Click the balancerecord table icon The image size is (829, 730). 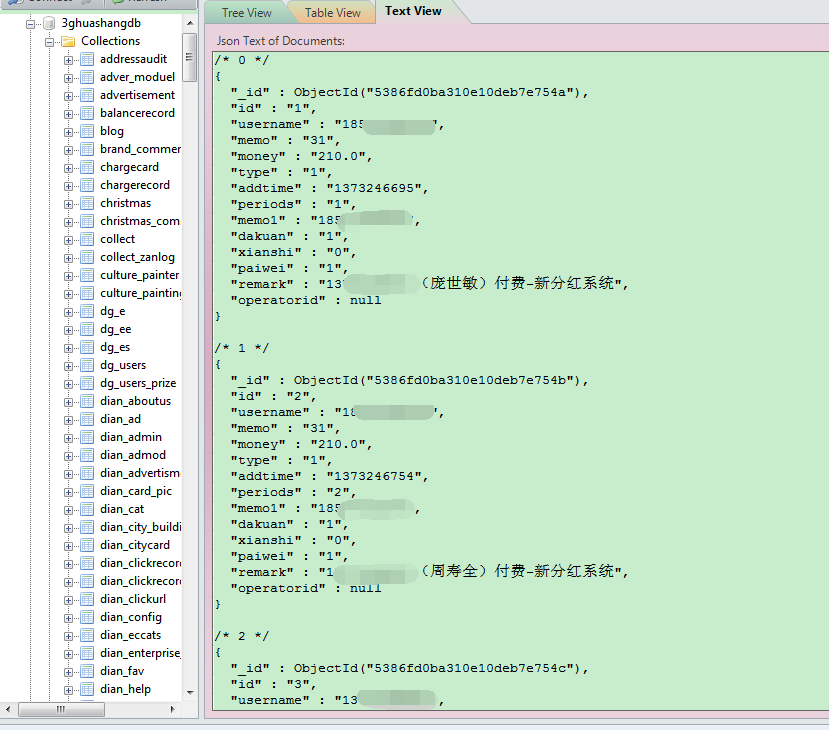click(x=87, y=113)
